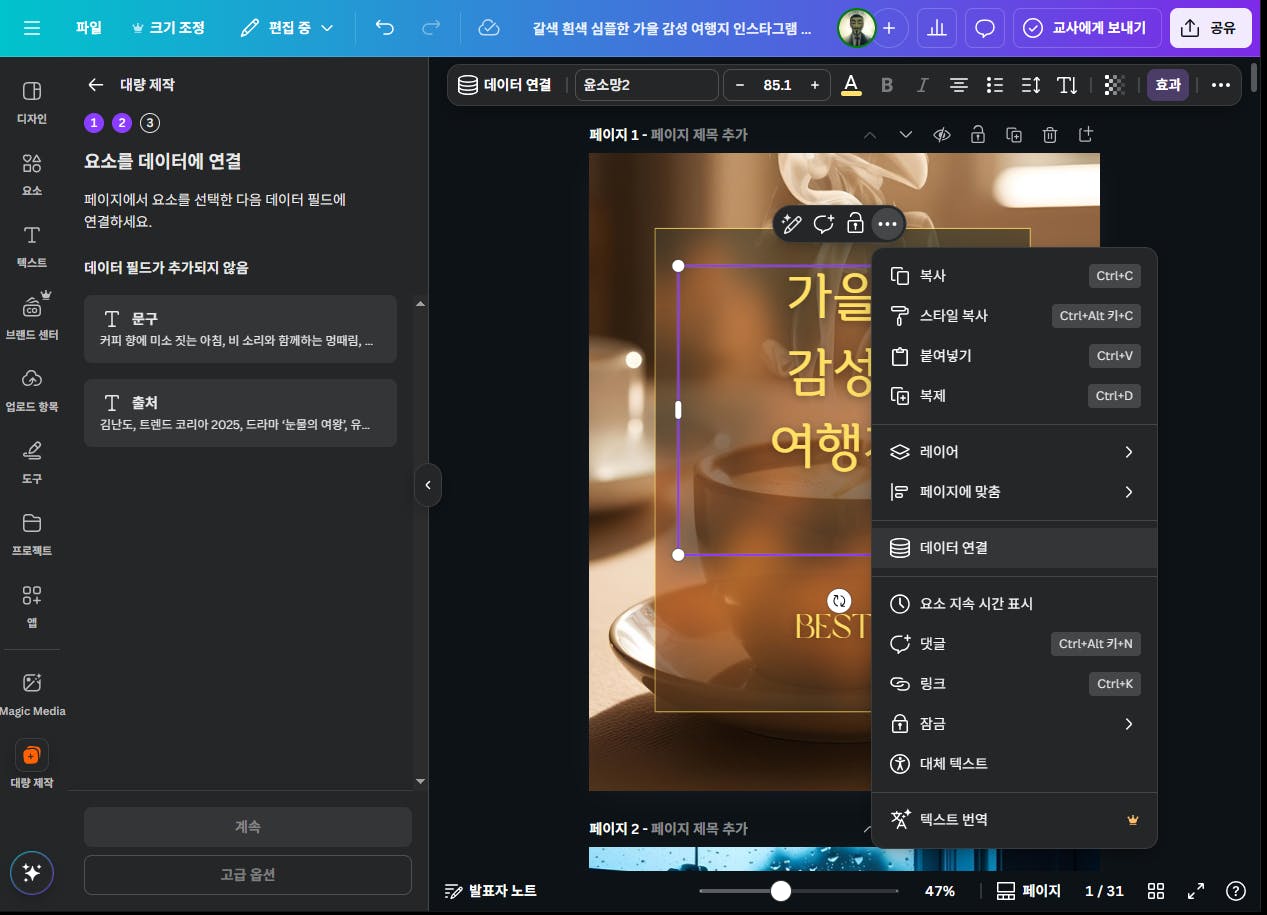Open transparency checkerboard control
This screenshot has width=1267, height=915.
(1114, 85)
